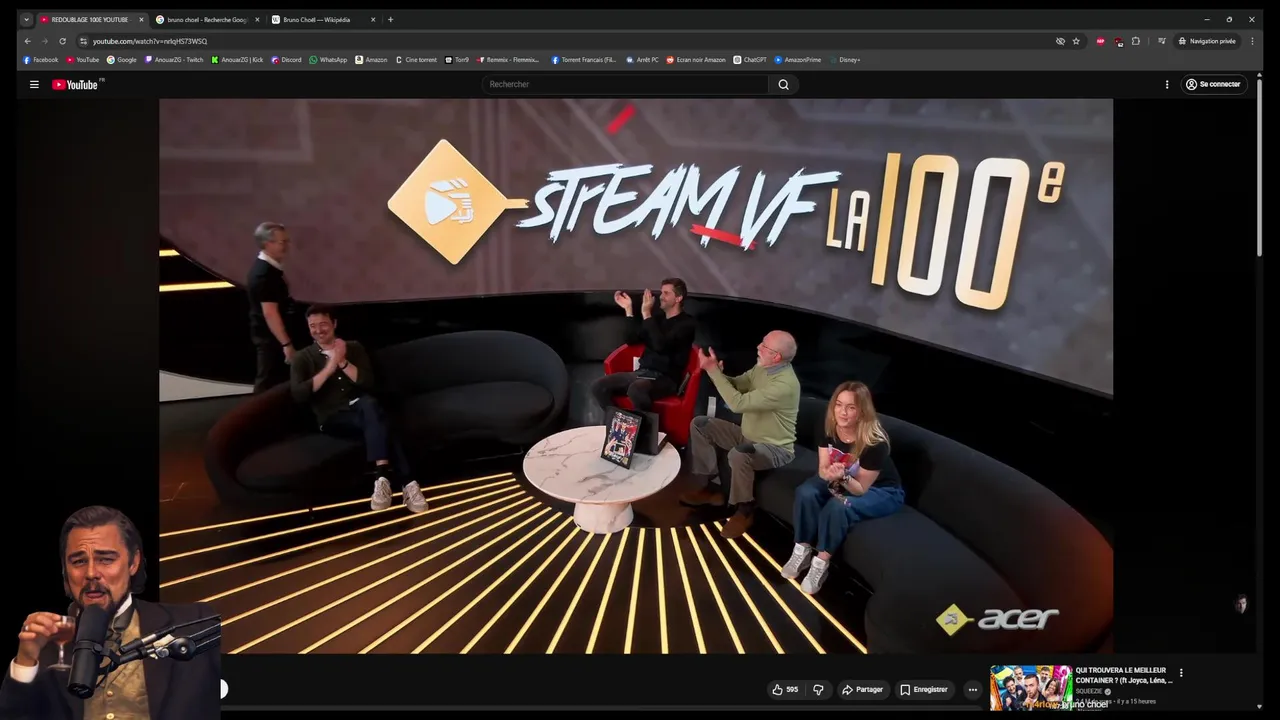Click the Se connecter sign-in button

[1213, 85]
